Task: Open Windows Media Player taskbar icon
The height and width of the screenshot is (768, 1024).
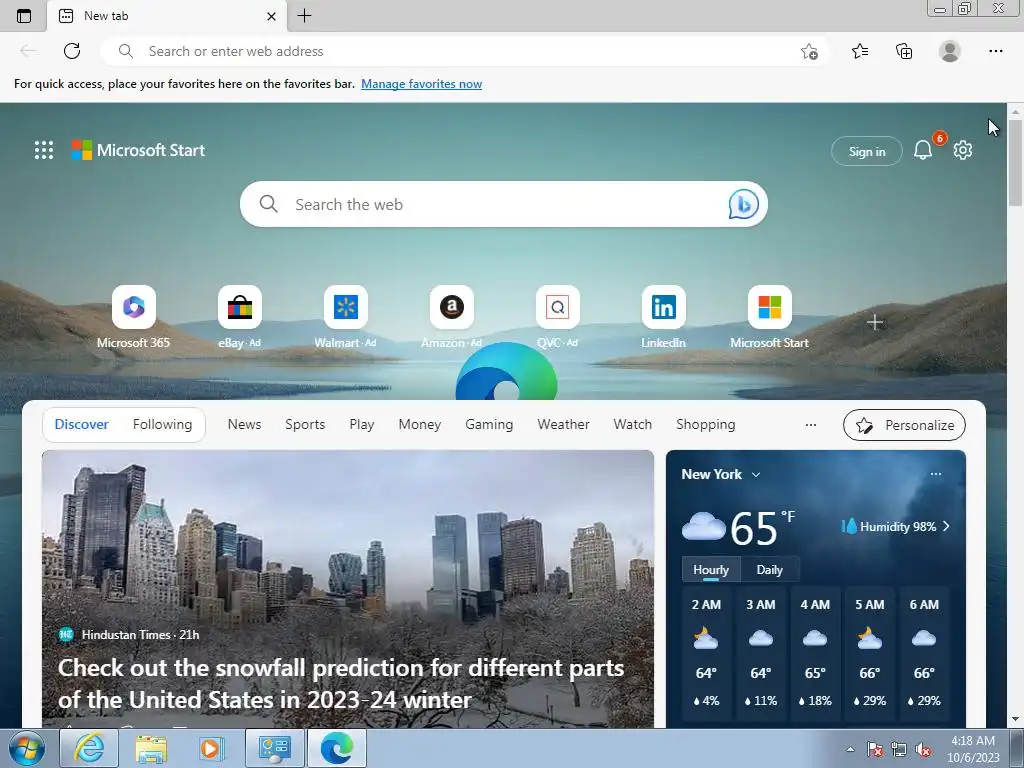Action: pyautogui.click(x=212, y=748)
